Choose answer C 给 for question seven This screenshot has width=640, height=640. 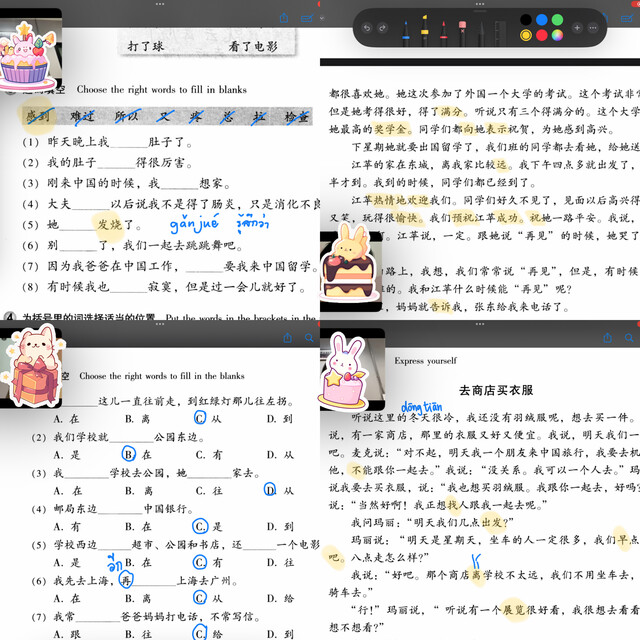207,633
